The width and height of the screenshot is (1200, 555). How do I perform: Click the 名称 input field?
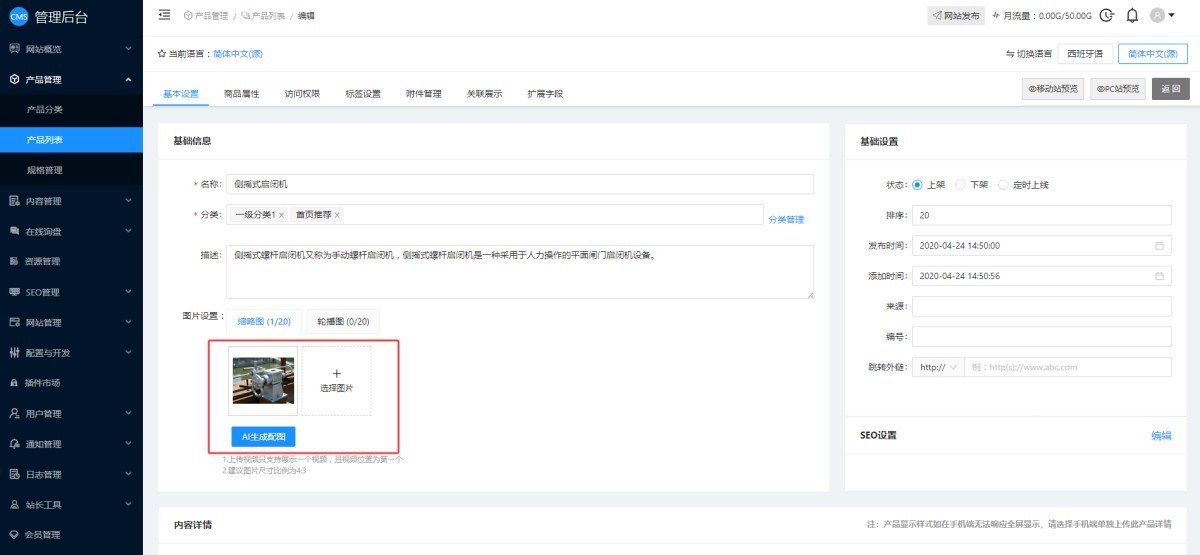point(519,184)
